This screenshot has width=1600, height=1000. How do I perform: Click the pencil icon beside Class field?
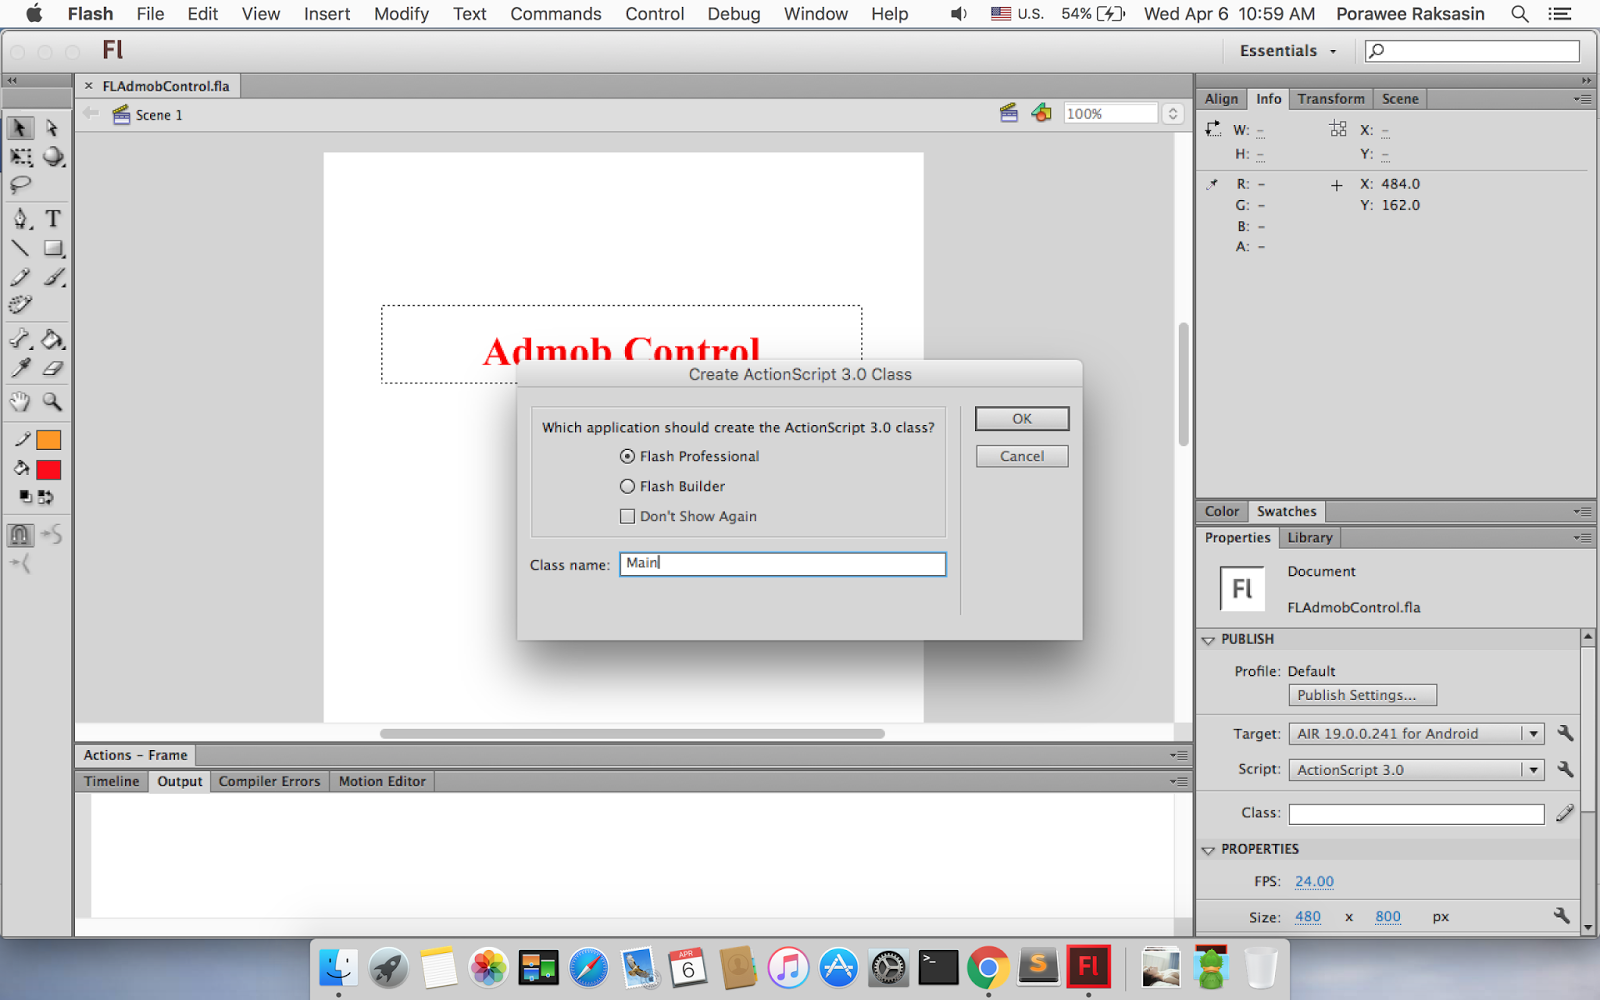pos(1565,814)
